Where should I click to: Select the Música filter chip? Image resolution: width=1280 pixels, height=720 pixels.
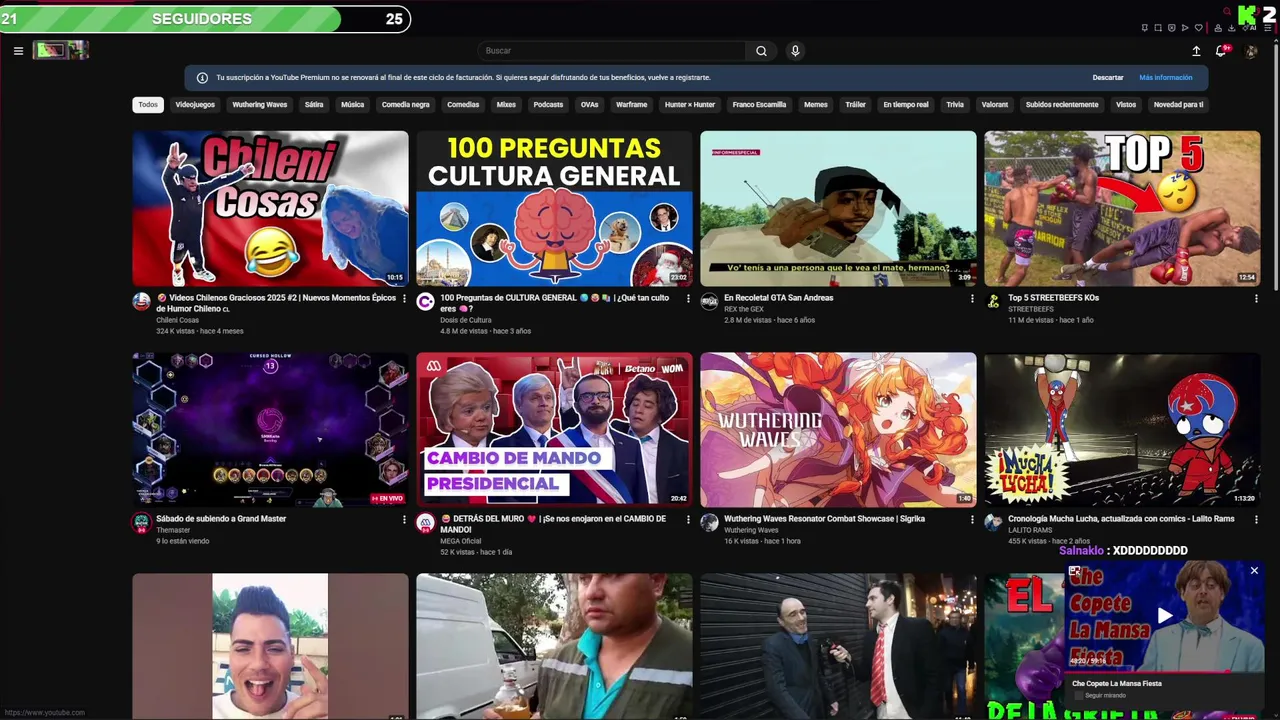coord(352,105)
